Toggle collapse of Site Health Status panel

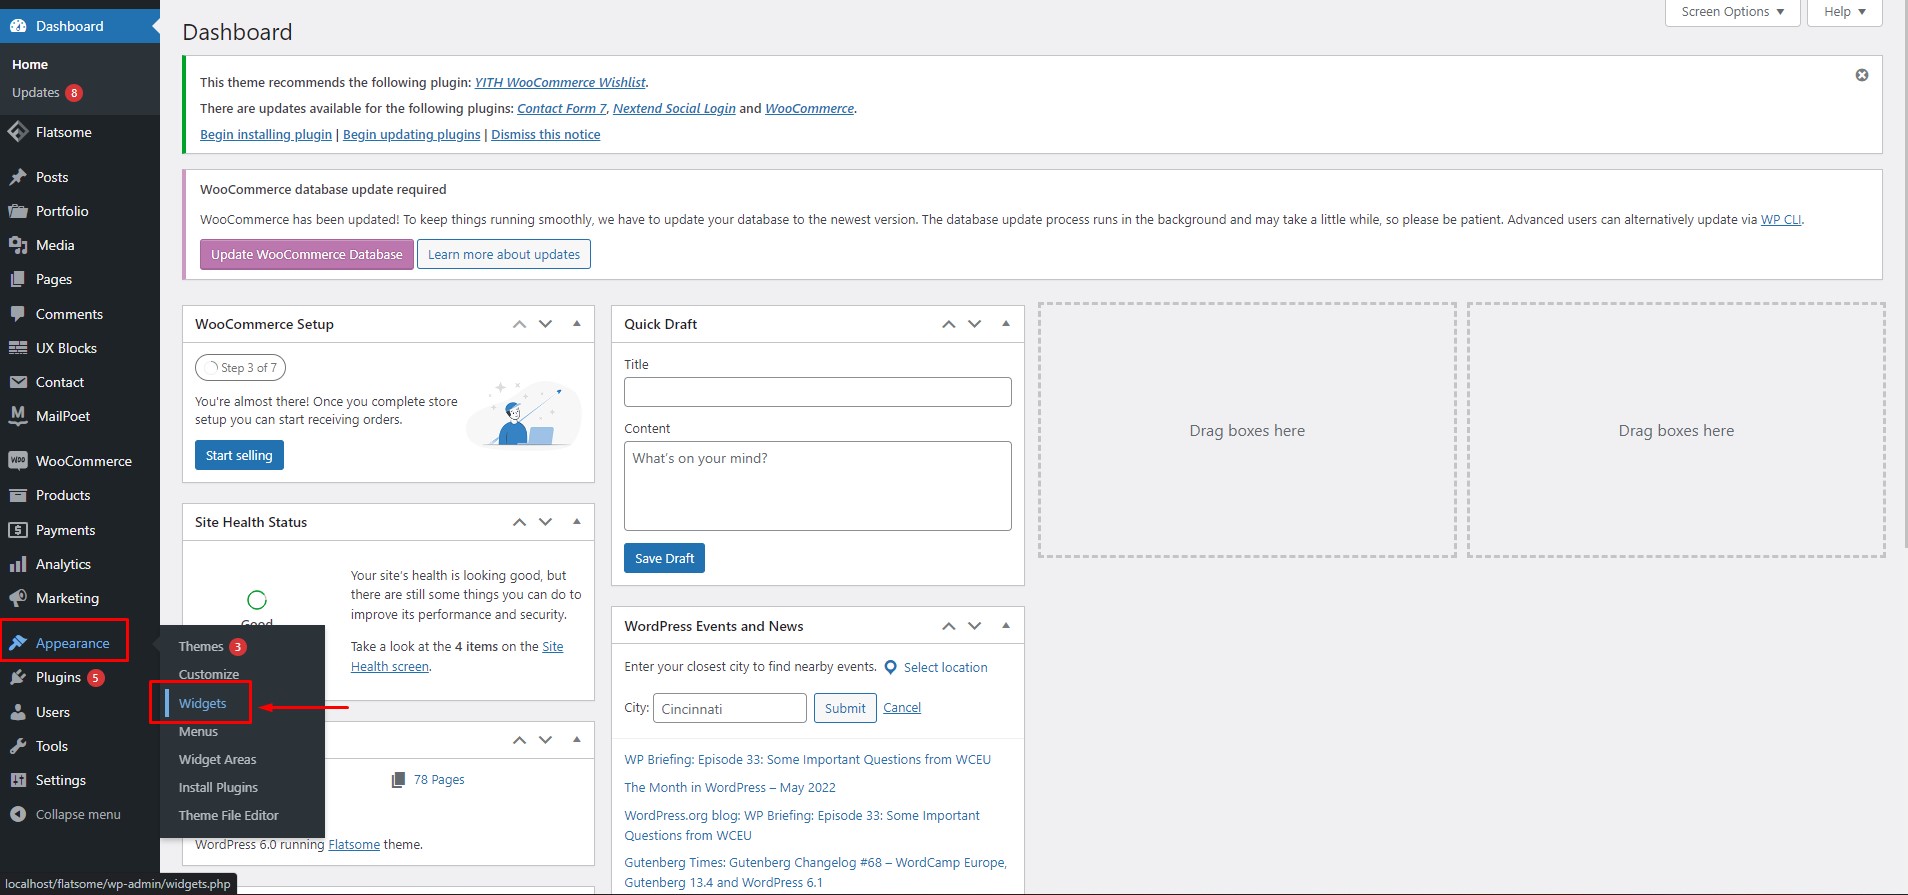[x=577, y=522]
